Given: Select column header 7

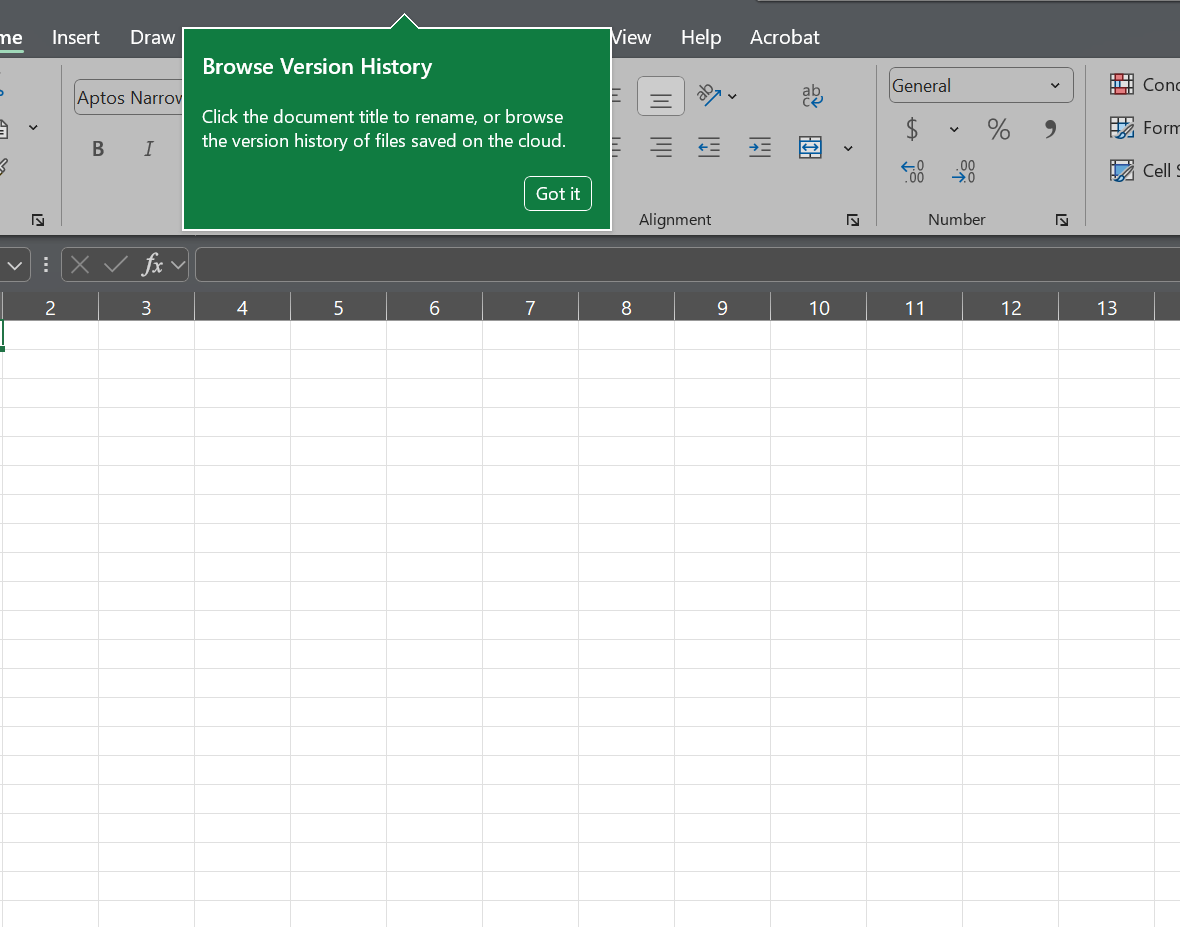Looking at the screenshot, I should coord(530,307).
